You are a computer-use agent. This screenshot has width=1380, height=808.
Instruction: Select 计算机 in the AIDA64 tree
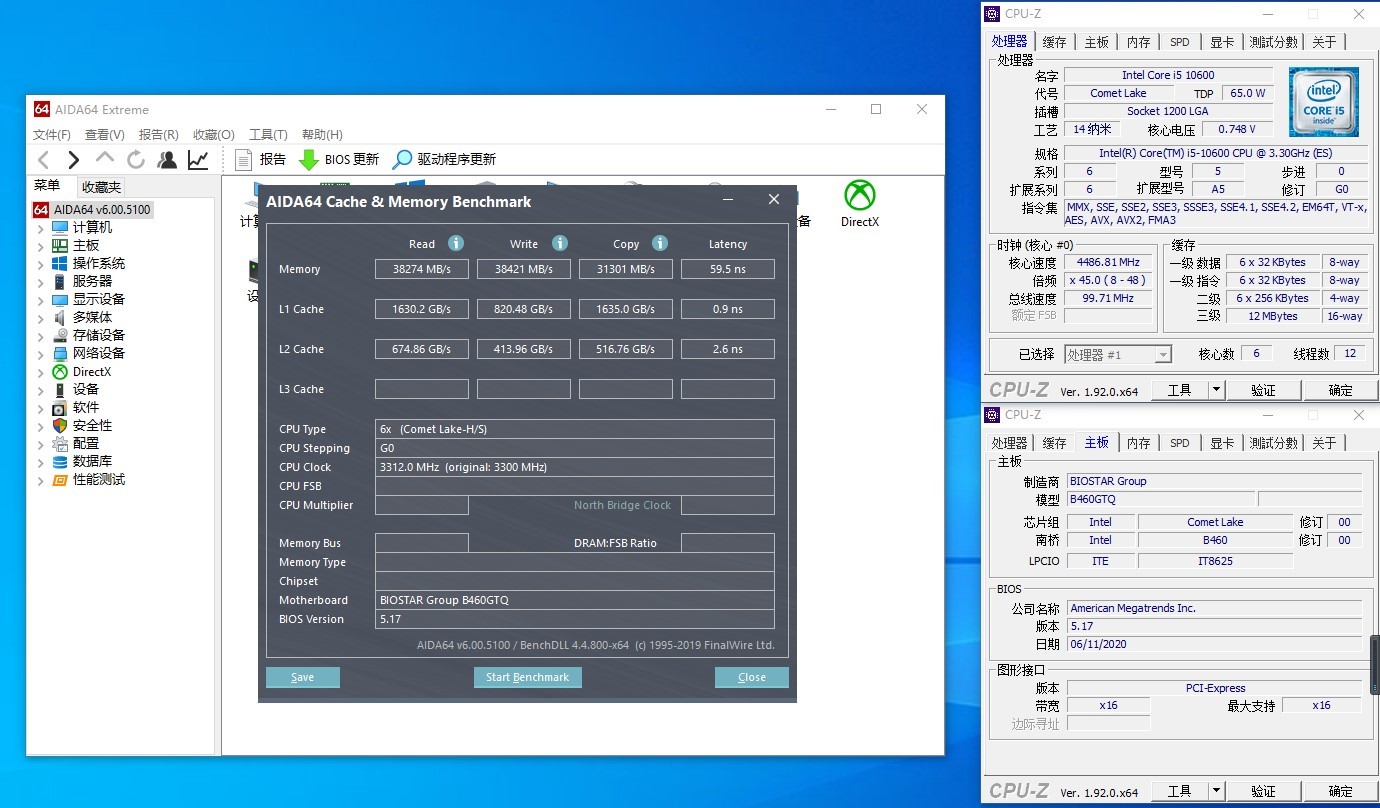pos(92,227)
